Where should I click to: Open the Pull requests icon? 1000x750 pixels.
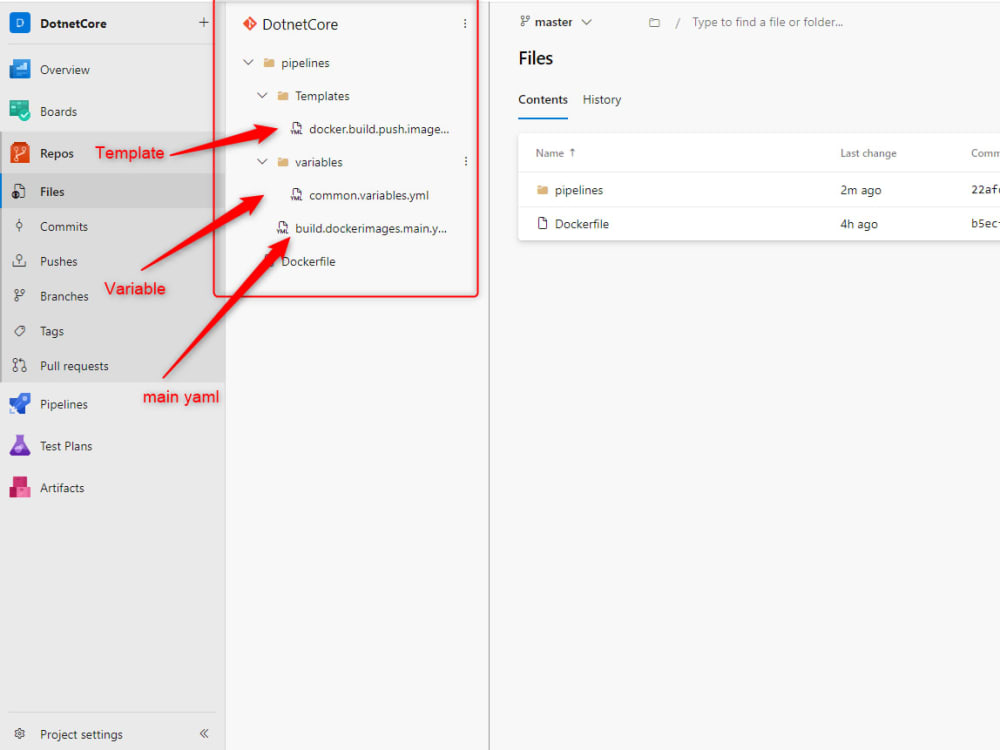point(22,366)
